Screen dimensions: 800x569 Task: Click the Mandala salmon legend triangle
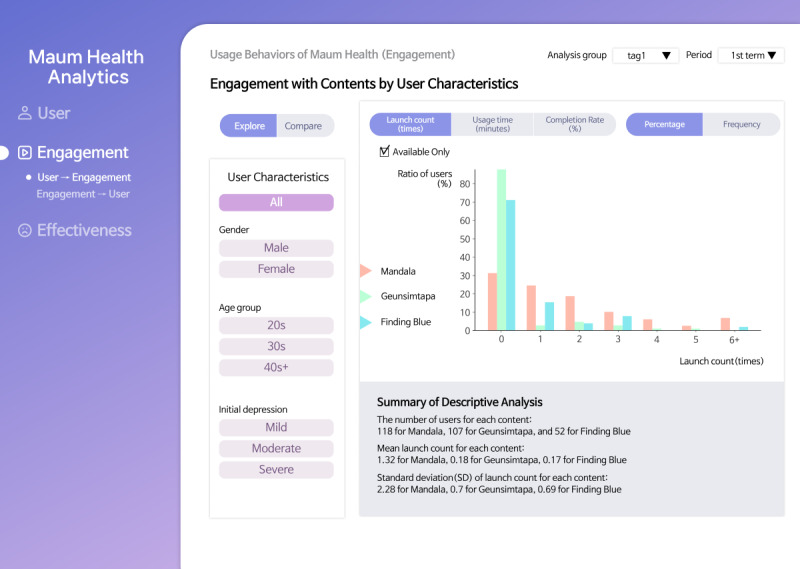[x=365, y=270]
